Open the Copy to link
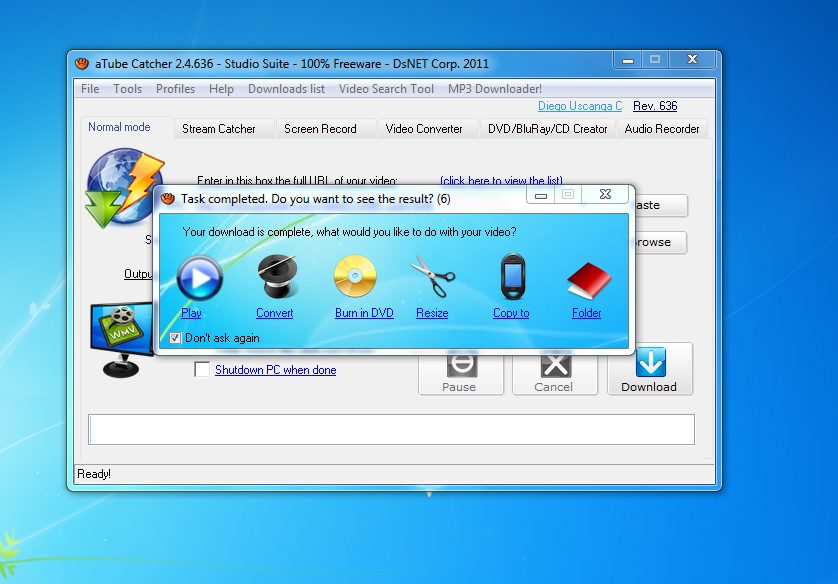The height and width of the screenshot is (584, 838). (511, 313)
